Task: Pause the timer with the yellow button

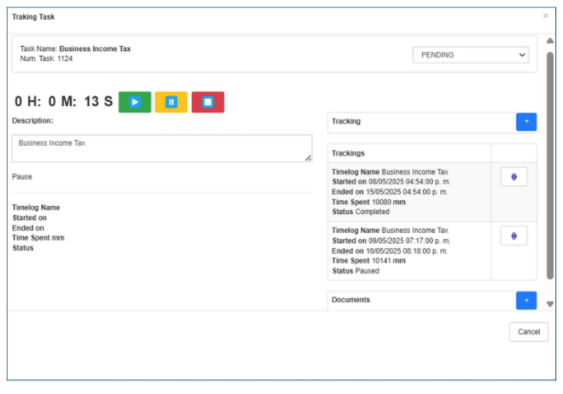Action: (171, 102)
